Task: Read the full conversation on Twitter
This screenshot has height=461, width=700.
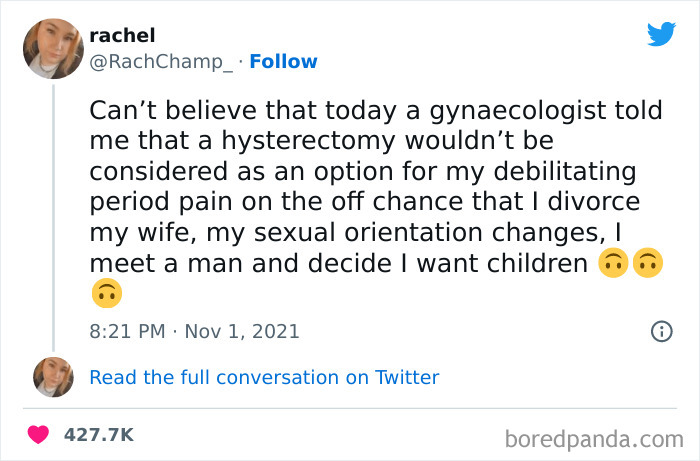Action: pos(264,377)
